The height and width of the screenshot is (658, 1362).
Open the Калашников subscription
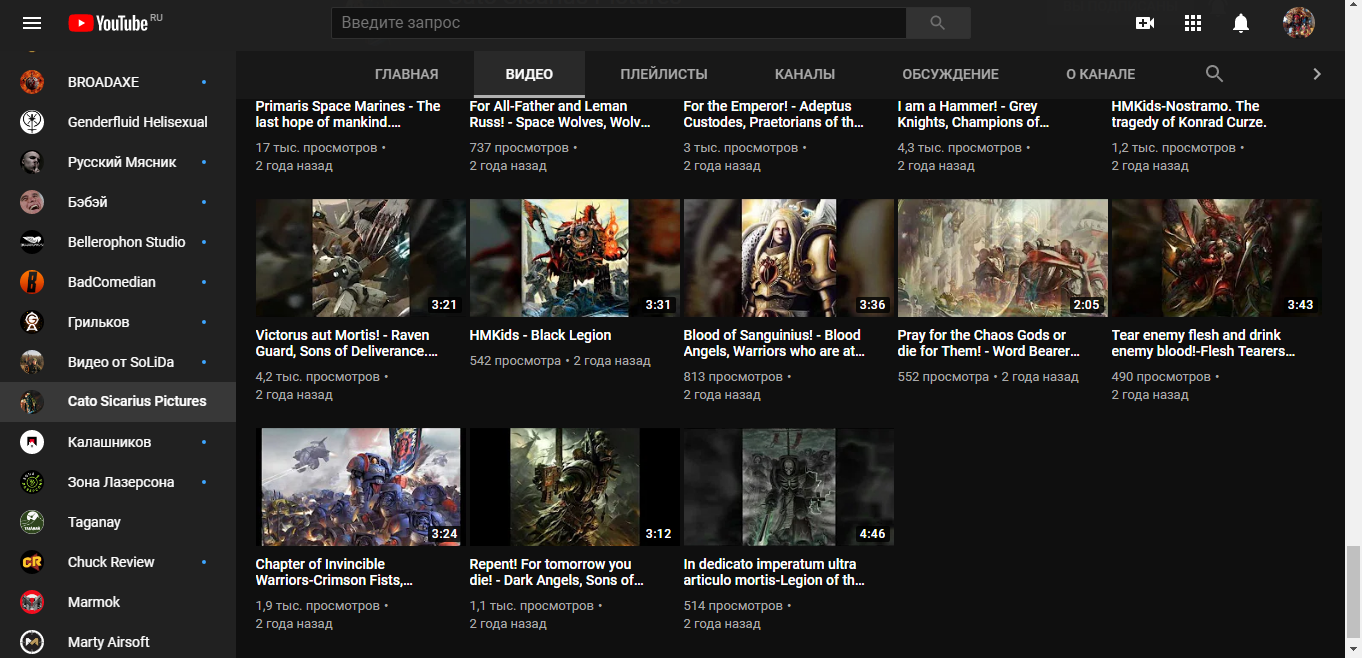click(x=109, y=442)
